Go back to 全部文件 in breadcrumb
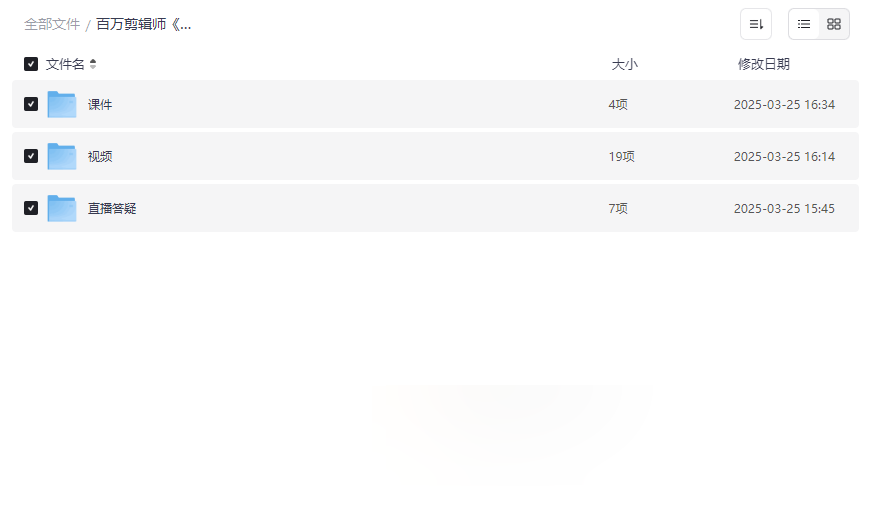This screenshot has width=874, height=514. (x=52, y=24)
